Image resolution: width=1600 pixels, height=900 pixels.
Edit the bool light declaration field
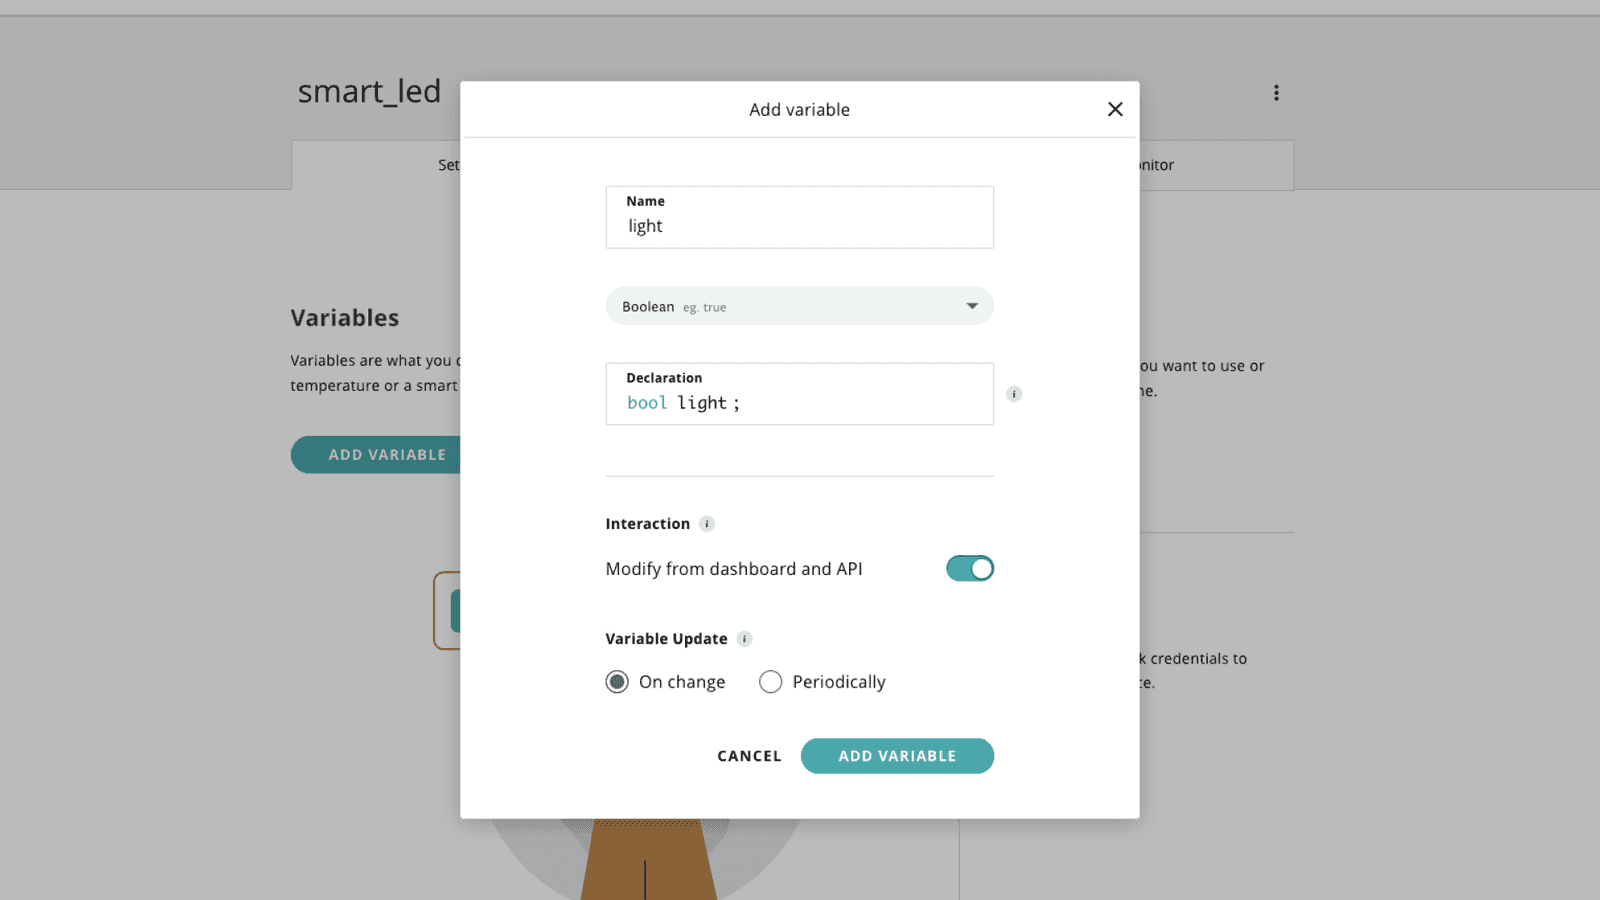click(x=799, y=402)
